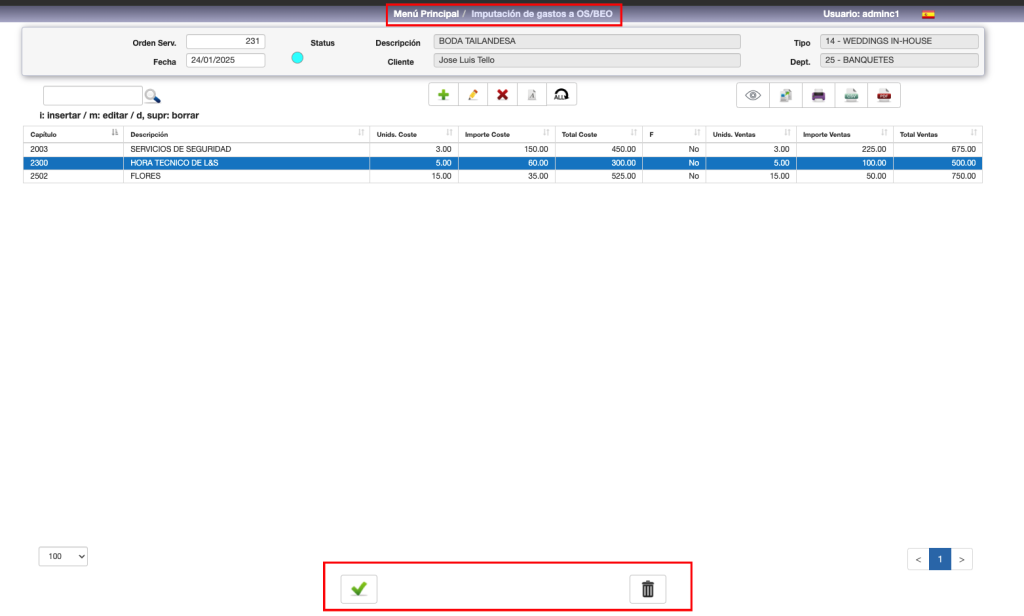Switch language using the Spanish flag
1024x616 pixels.
coord(928,15)
